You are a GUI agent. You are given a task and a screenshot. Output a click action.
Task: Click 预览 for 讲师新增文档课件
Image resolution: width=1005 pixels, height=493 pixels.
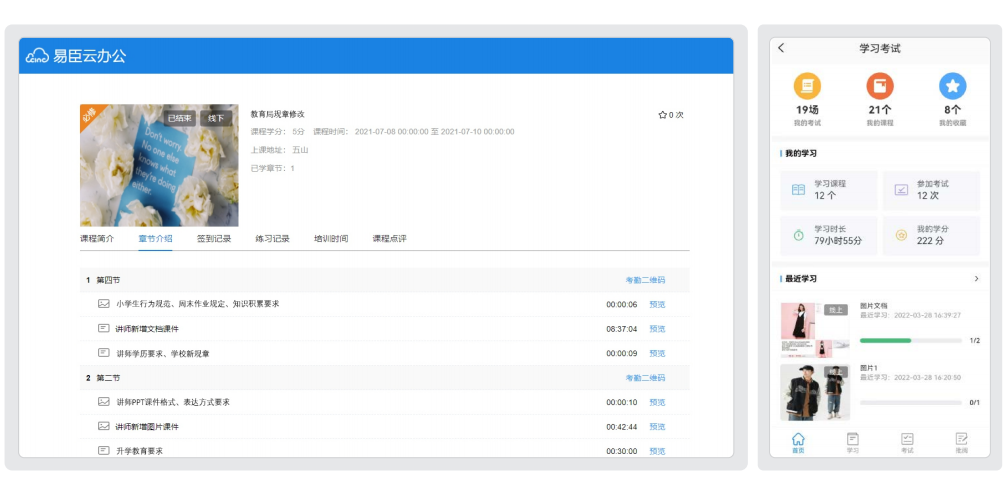pos(657,329)
